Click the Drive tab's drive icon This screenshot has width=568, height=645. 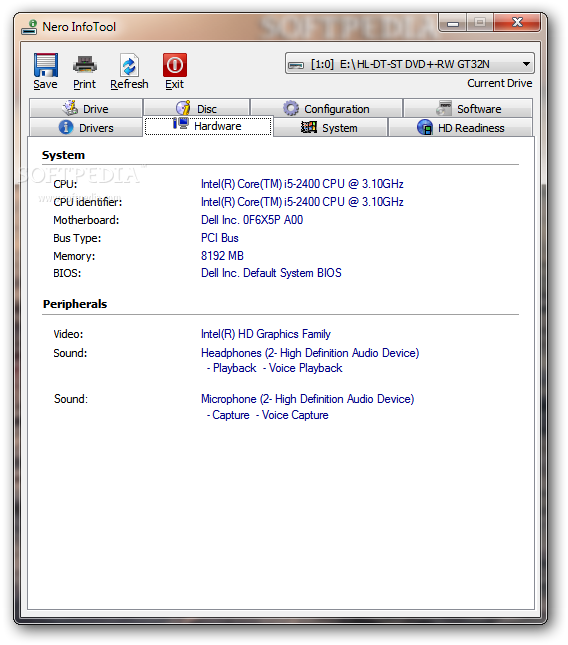point(70,108)
